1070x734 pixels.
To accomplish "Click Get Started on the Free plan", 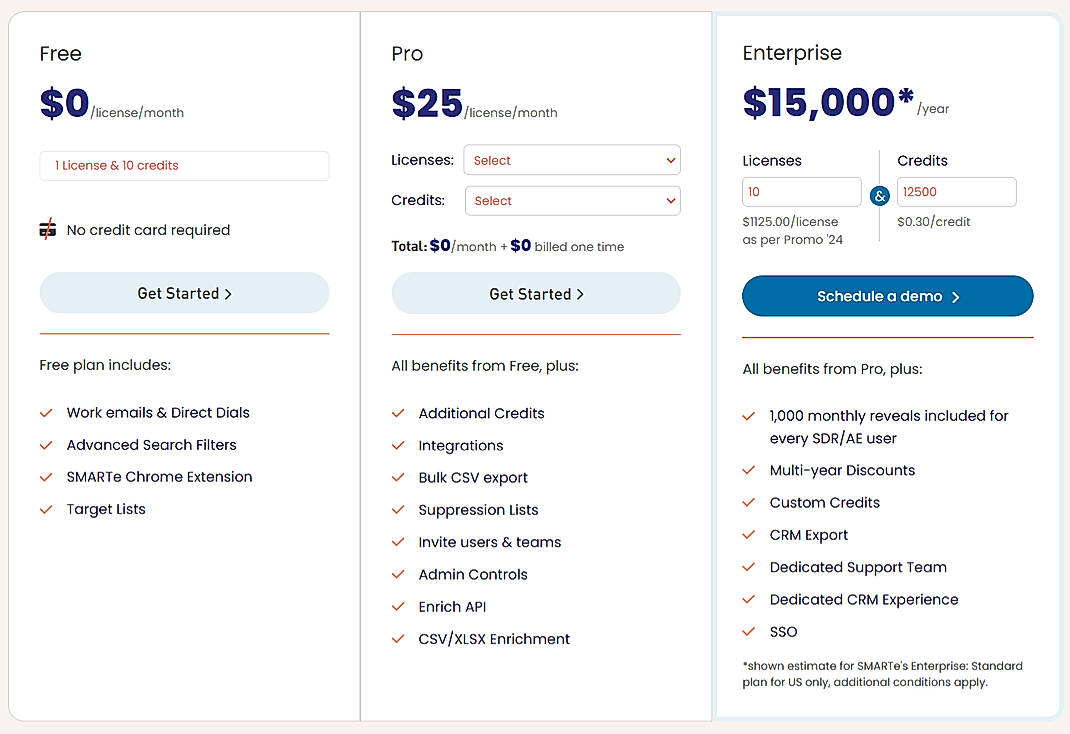I will pos(184,292).
